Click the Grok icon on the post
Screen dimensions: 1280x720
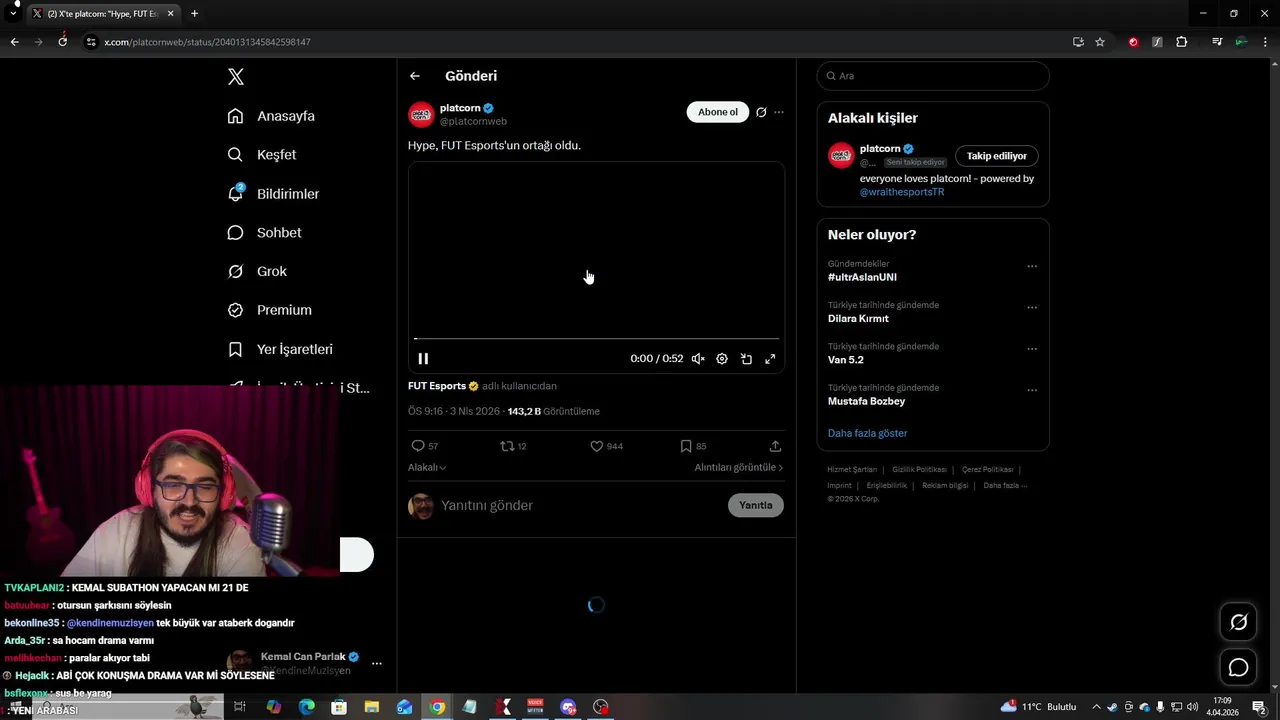coord(761,112)
